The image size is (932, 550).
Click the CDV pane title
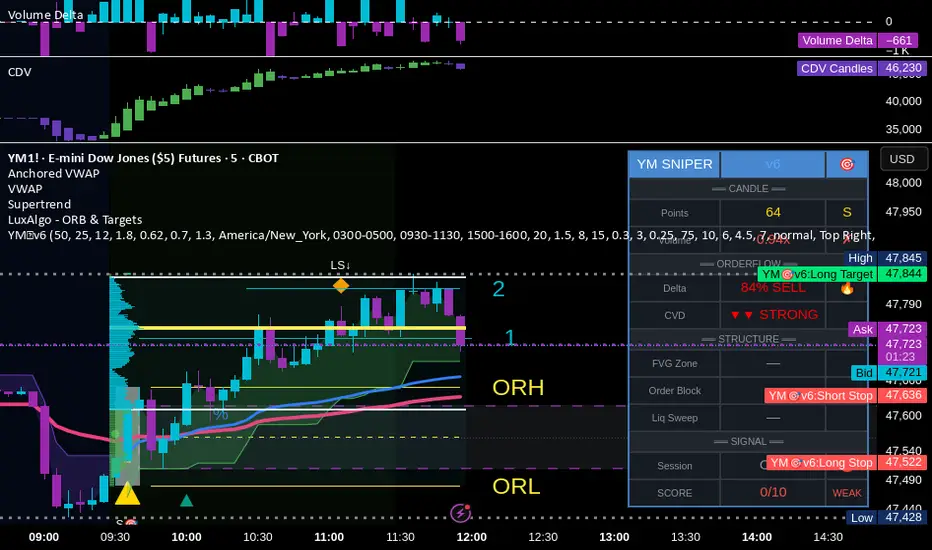click(x=20, y=72)
